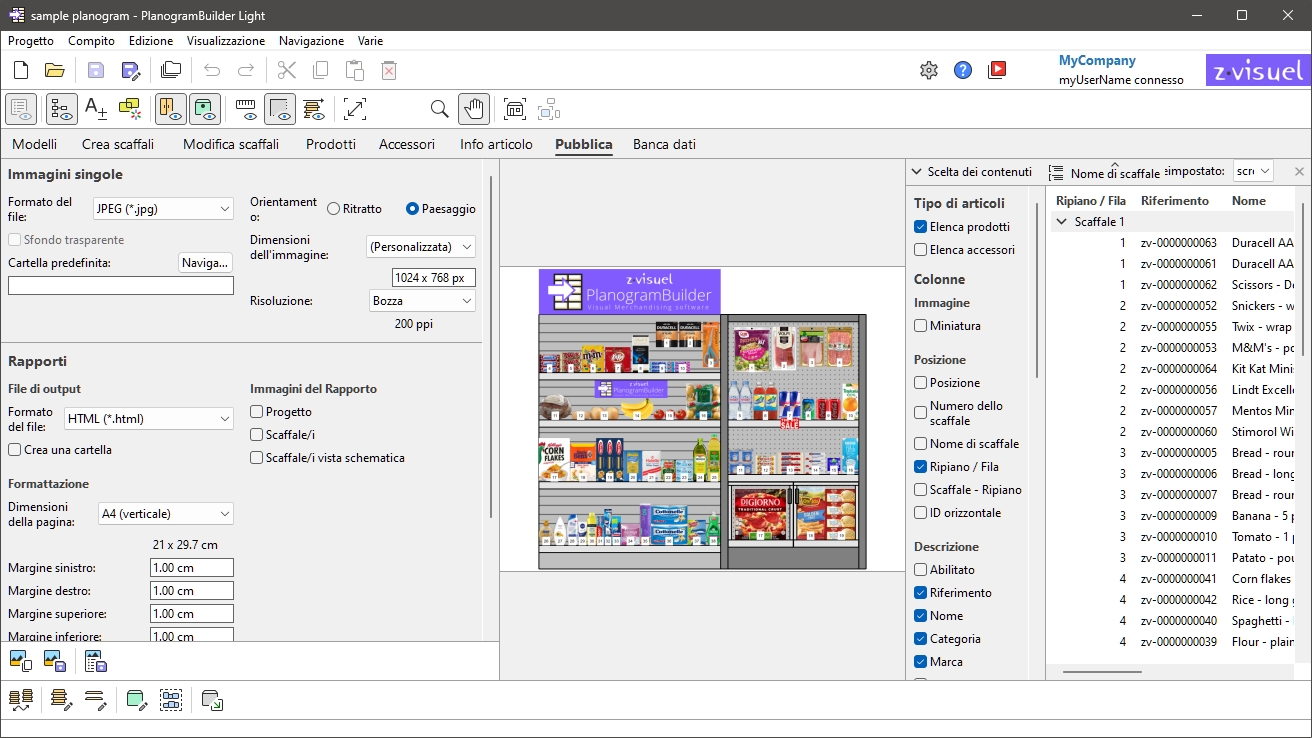This screenshot has width=1312, height=738.
Task: Uncheck the Categoria column checkbox
Action: click(921, 639)
